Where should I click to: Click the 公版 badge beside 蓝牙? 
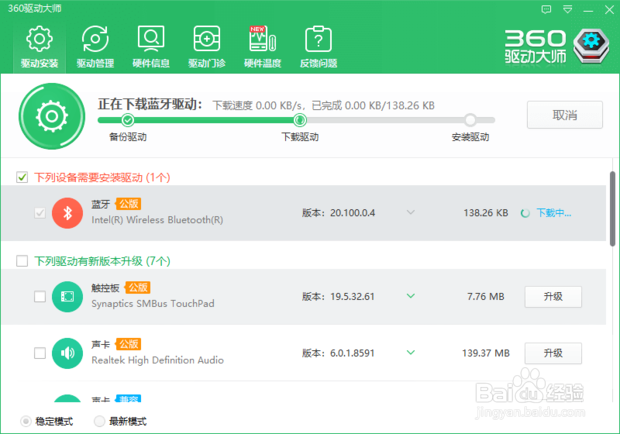128,204
